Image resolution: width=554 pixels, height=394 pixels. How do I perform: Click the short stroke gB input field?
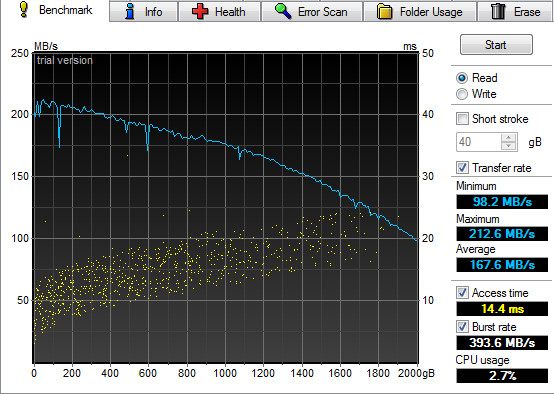478,142
